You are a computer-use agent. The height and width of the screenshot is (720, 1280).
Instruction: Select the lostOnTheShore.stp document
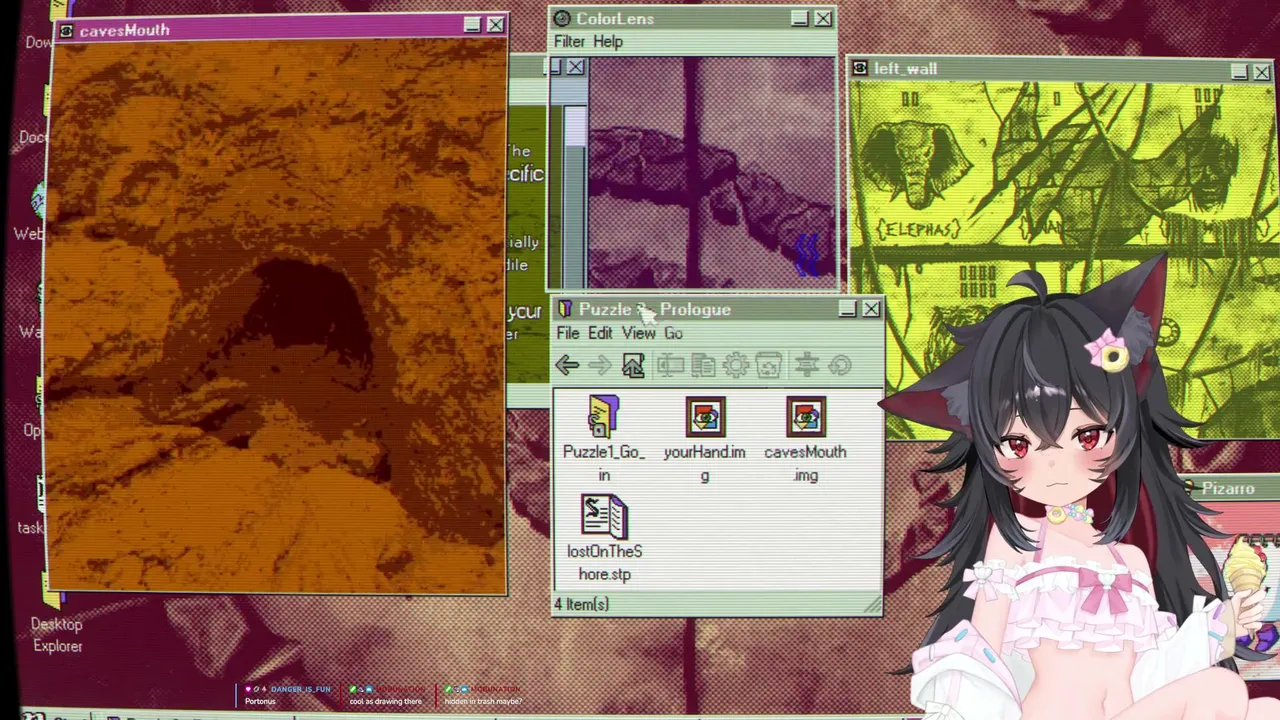point(604,539)
